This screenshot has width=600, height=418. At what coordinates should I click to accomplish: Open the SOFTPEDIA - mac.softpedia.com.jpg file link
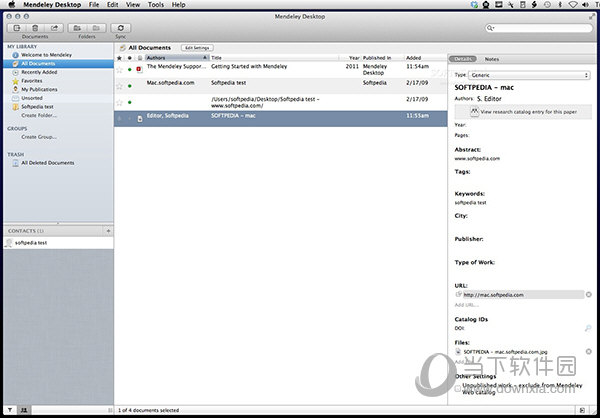coord(505,351)
